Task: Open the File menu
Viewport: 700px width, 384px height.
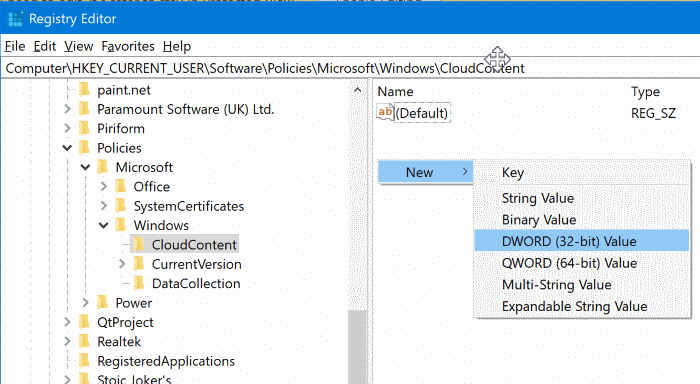Action: point(15,46)
